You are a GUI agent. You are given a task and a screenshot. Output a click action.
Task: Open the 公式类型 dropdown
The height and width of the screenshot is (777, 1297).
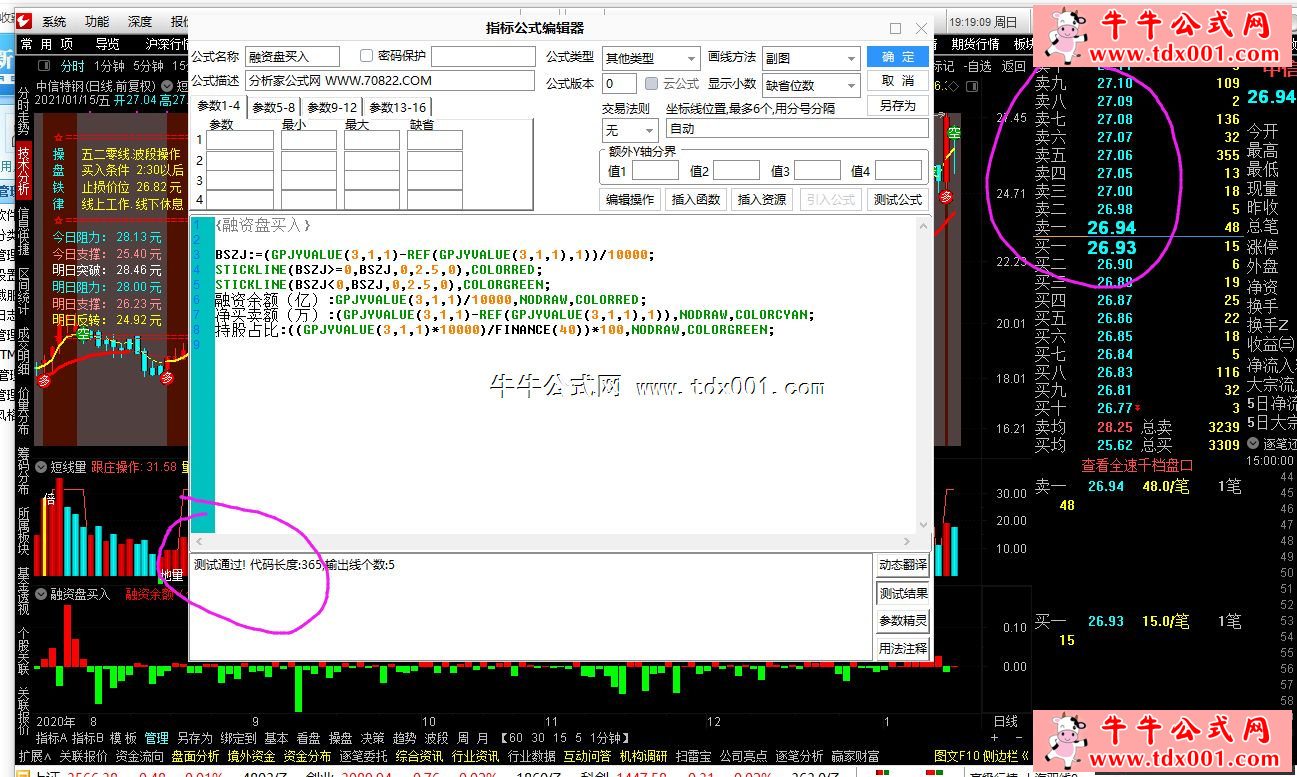pyautogui.click(x=650, y=58)
